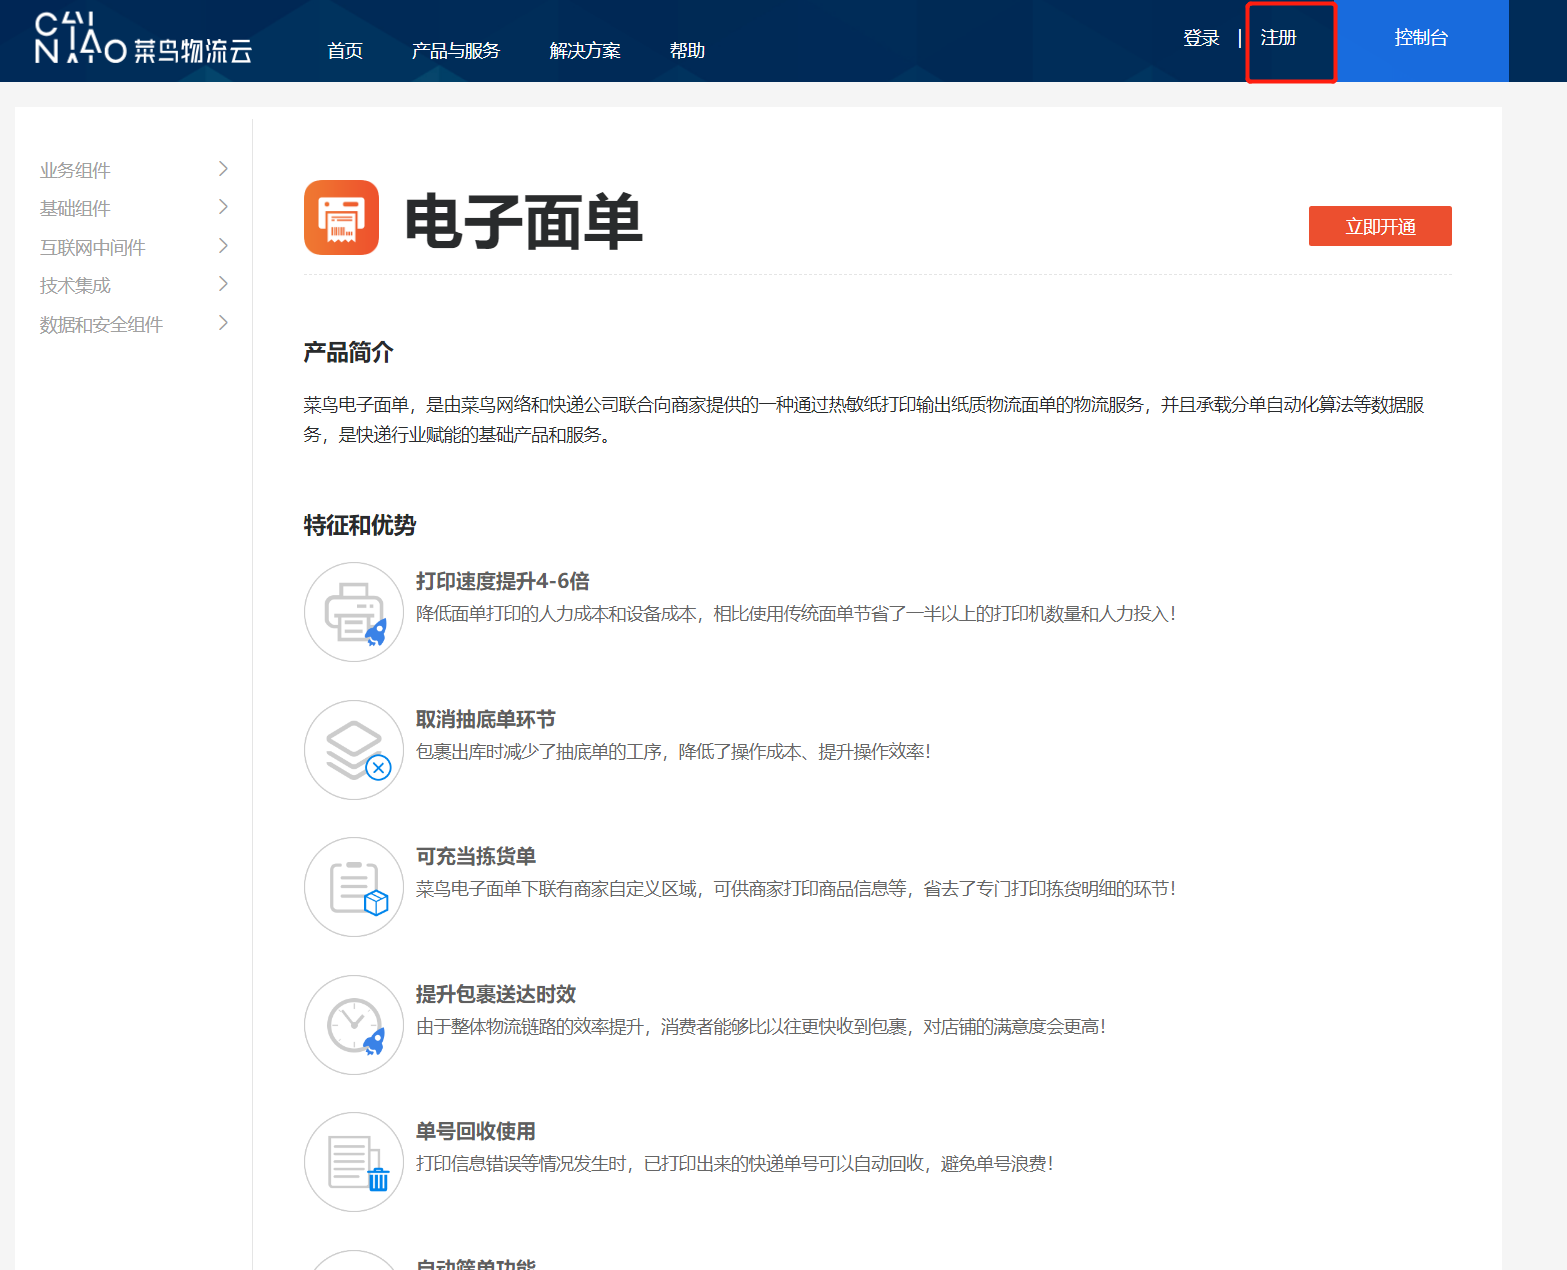Expand the 技术集成 sidebar chevron
Viewport: 1567px width, 1270px height.
coord(223,284)
